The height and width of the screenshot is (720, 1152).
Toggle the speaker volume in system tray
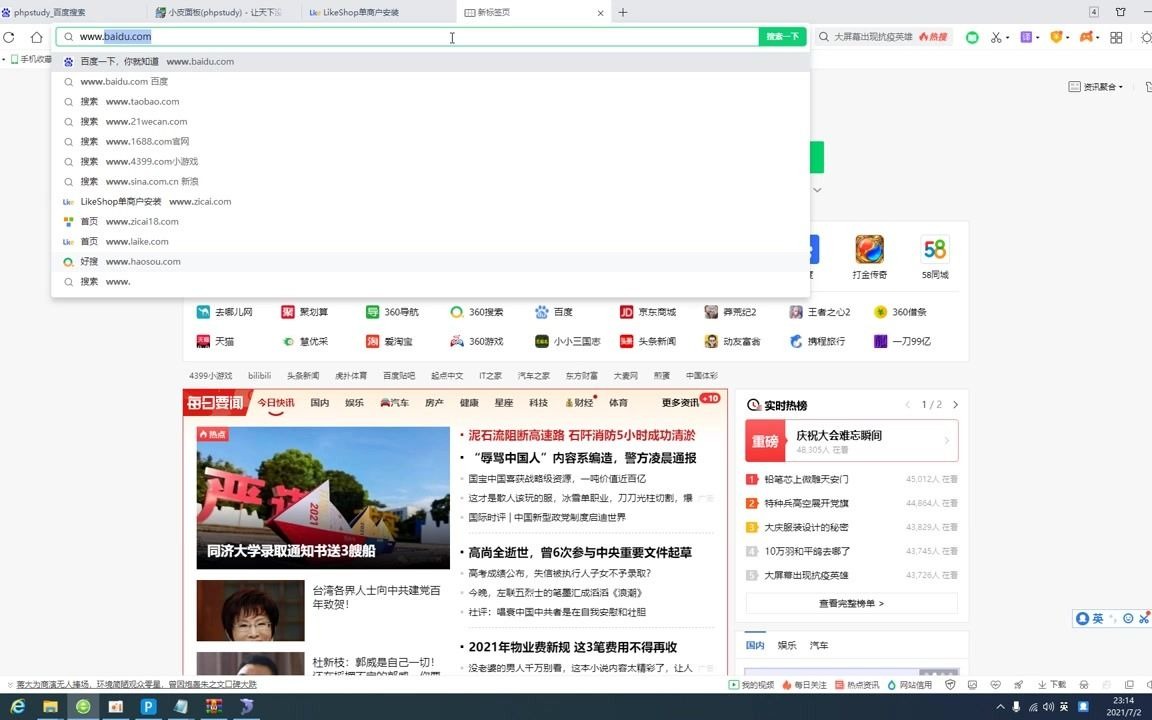tap(1048, 706)
